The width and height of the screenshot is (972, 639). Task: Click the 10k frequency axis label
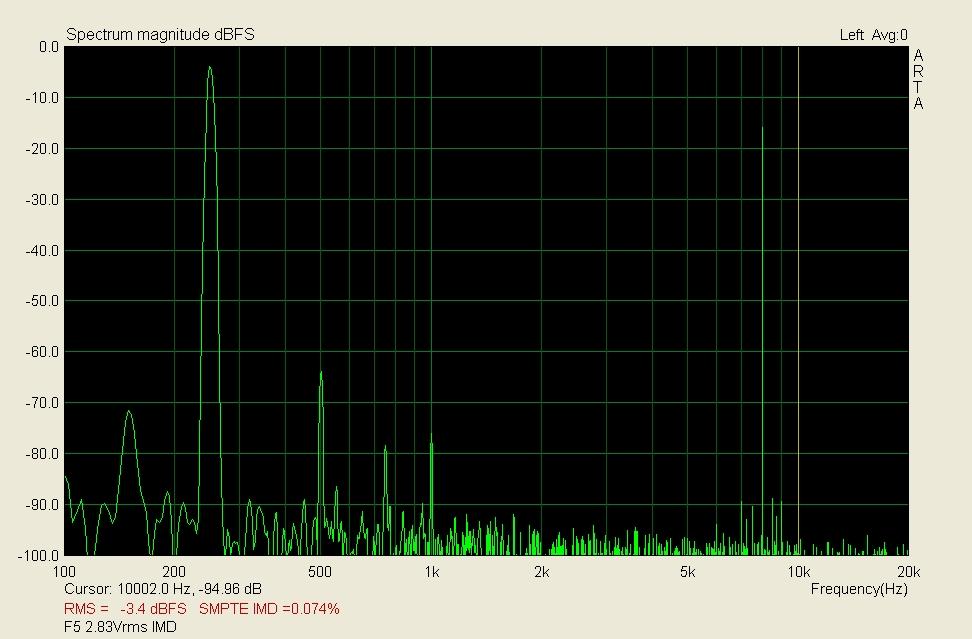798,572
